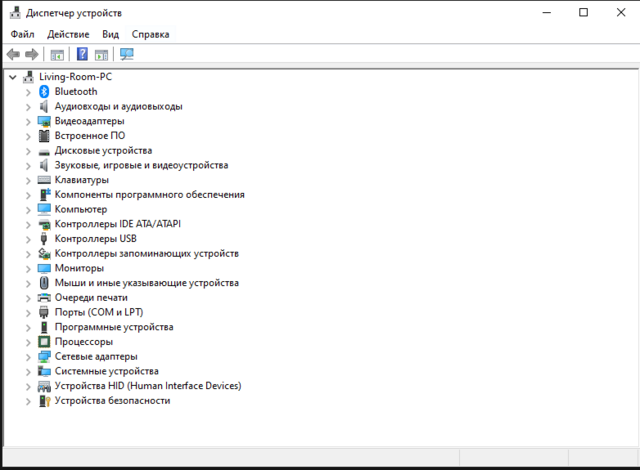Expand the Дисковые устройства category

[x=28, y=151]
